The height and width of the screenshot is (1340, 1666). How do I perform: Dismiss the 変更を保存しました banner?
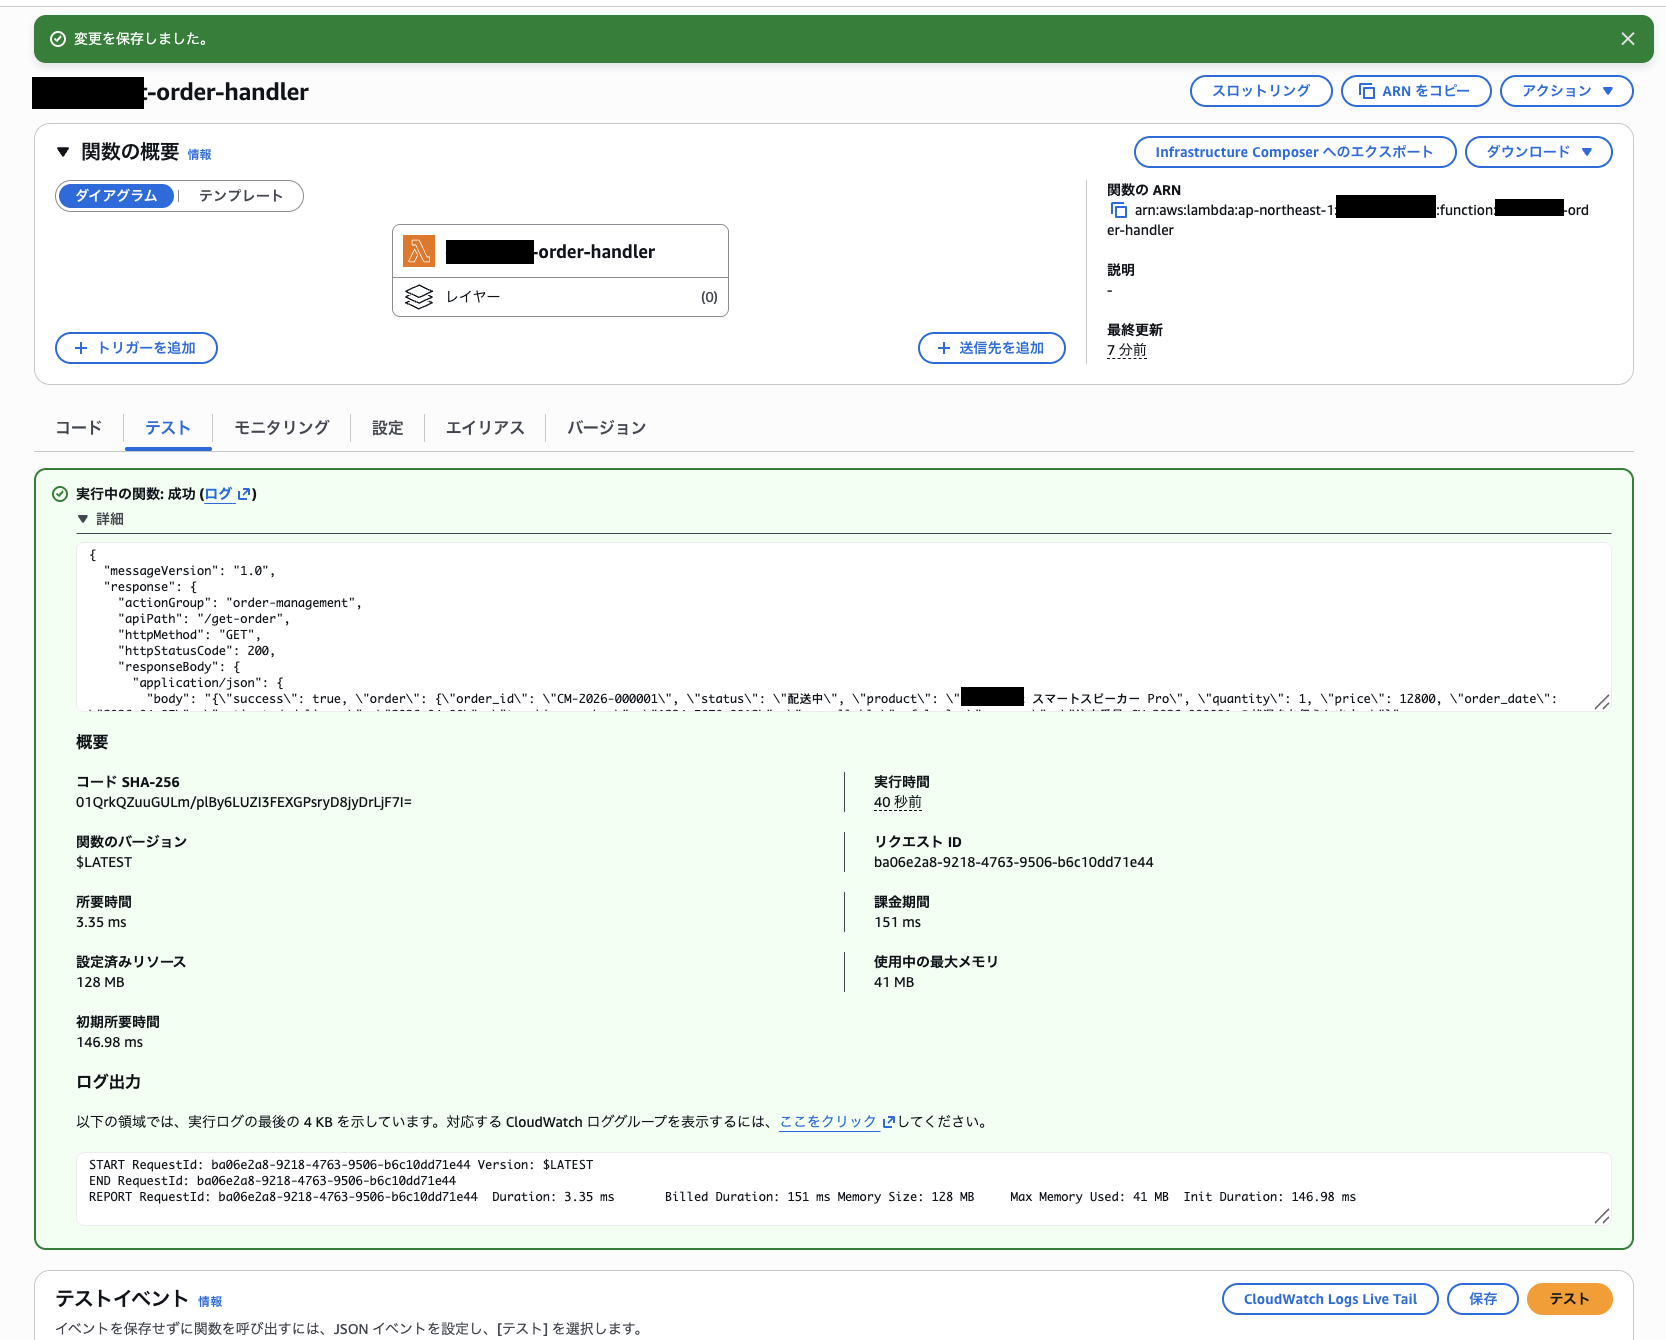pos(1627,38)
